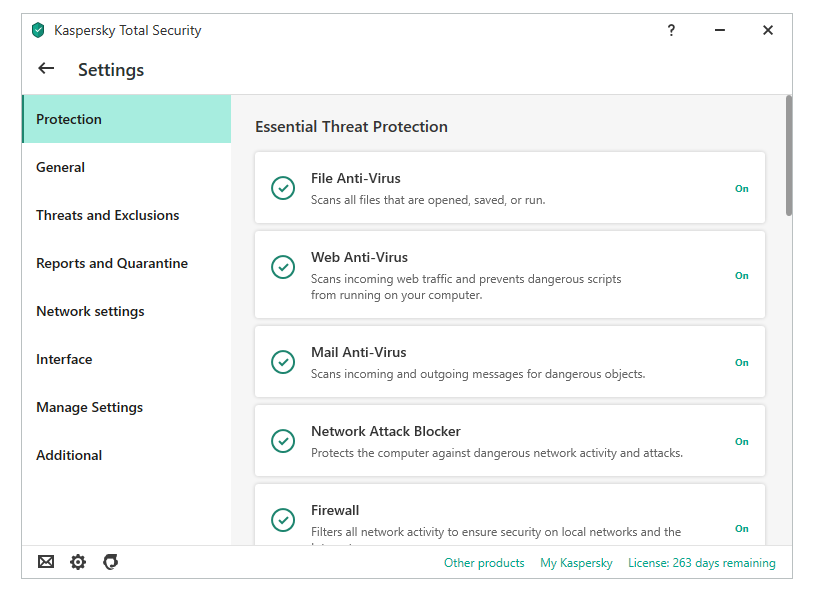Select the Protection settings tab
This screenshot has width=813, height=596.
[x=127, y=119]
